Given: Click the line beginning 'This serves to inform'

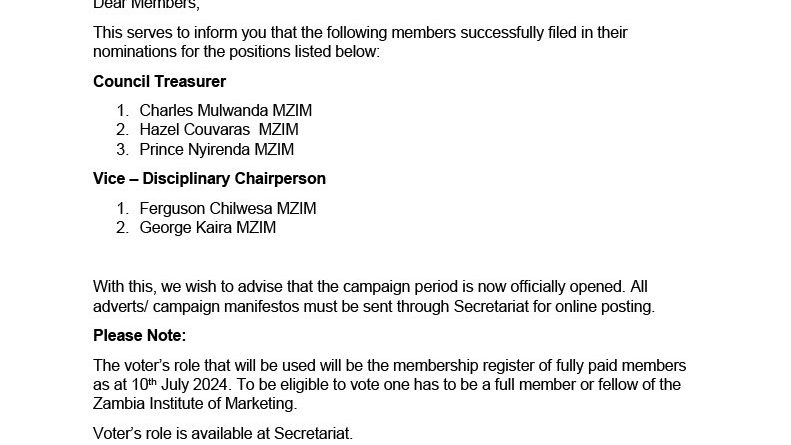Looking at the screenshot, I should [360, 32].
